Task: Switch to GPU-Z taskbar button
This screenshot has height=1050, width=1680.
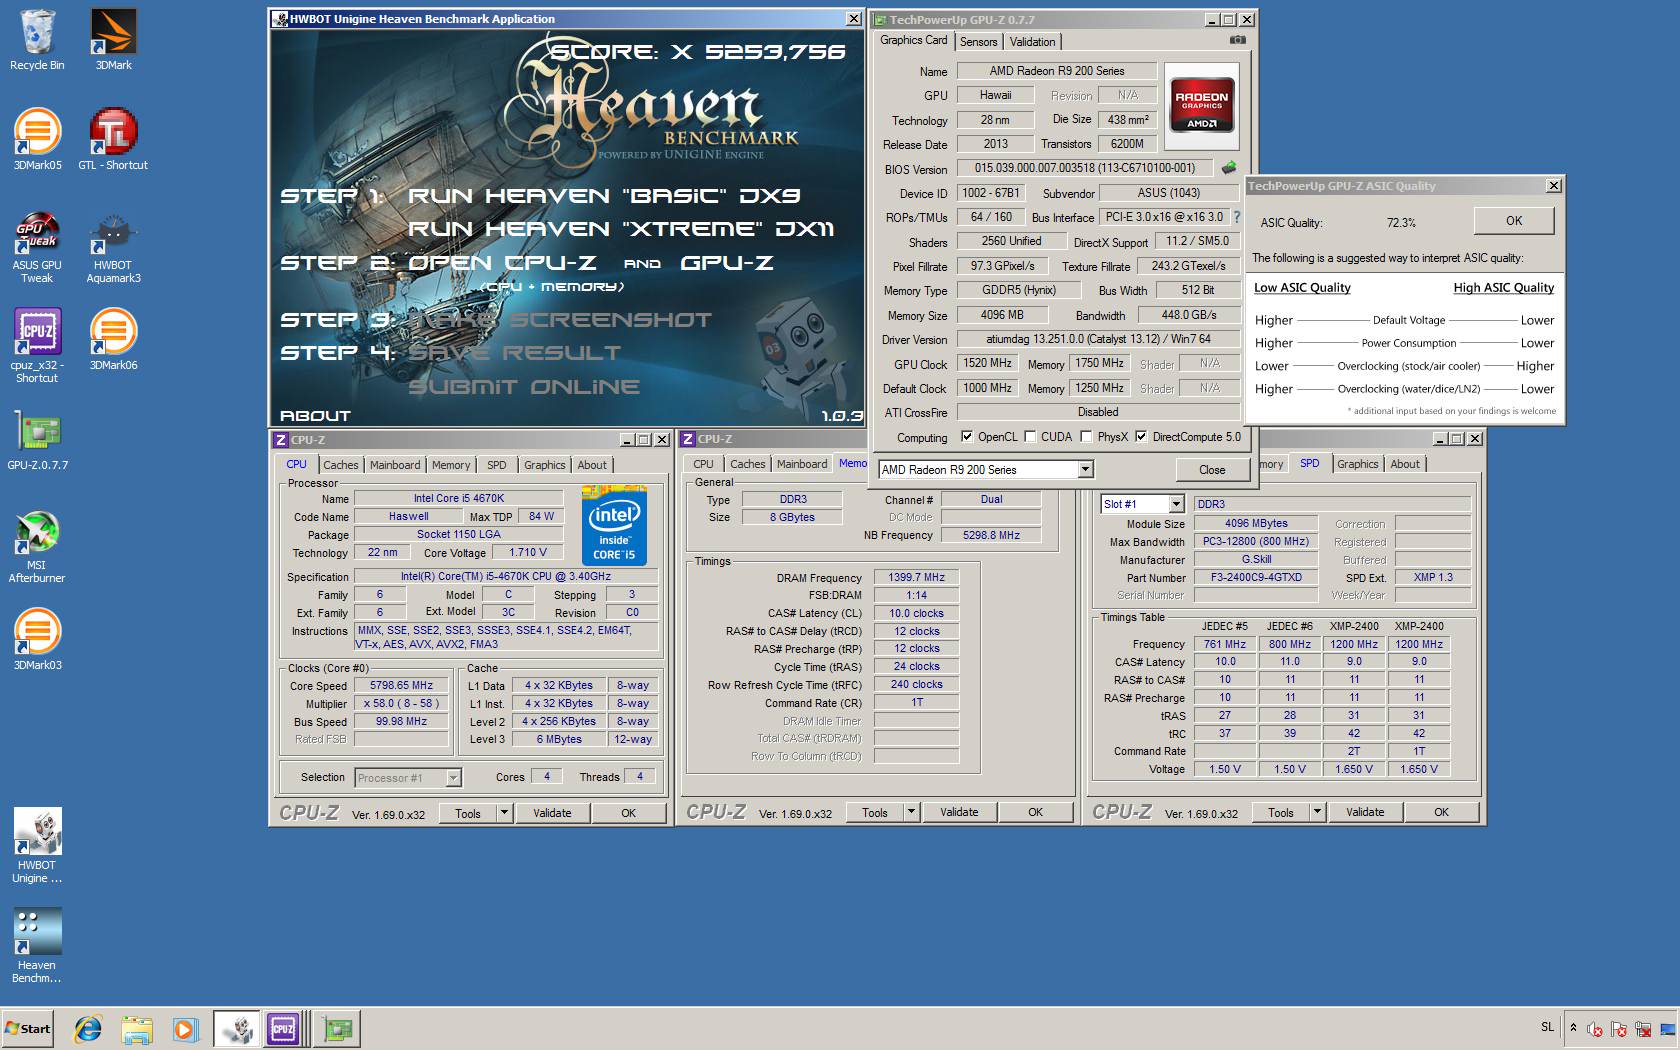Action: (x=337, y=1029)
